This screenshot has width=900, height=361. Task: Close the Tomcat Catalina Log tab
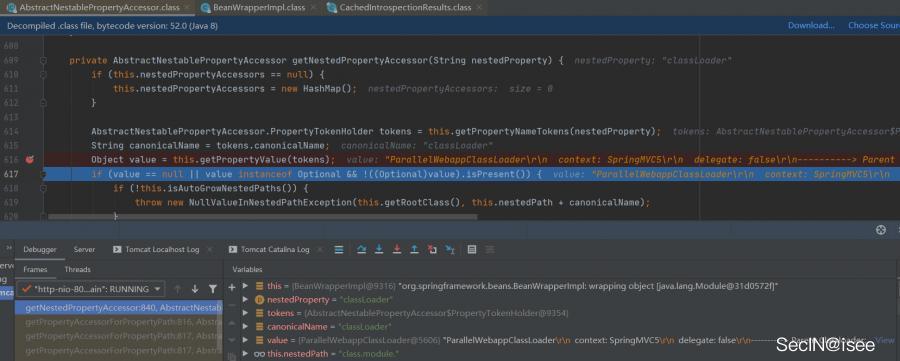click(320, 250)
